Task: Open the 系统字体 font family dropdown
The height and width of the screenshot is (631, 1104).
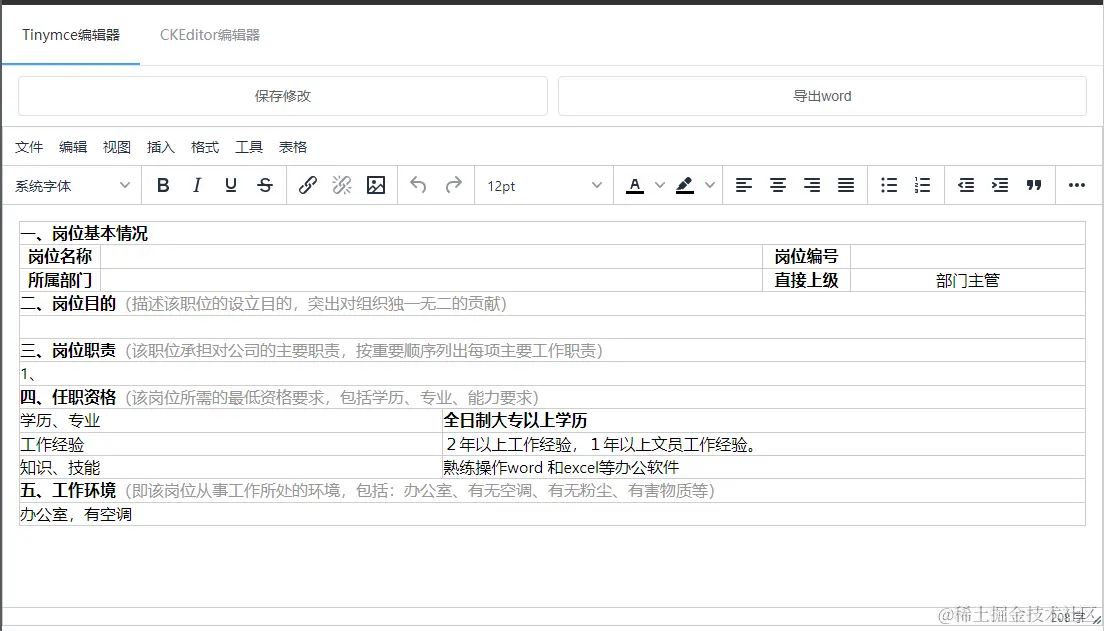Action: [73, 186]
